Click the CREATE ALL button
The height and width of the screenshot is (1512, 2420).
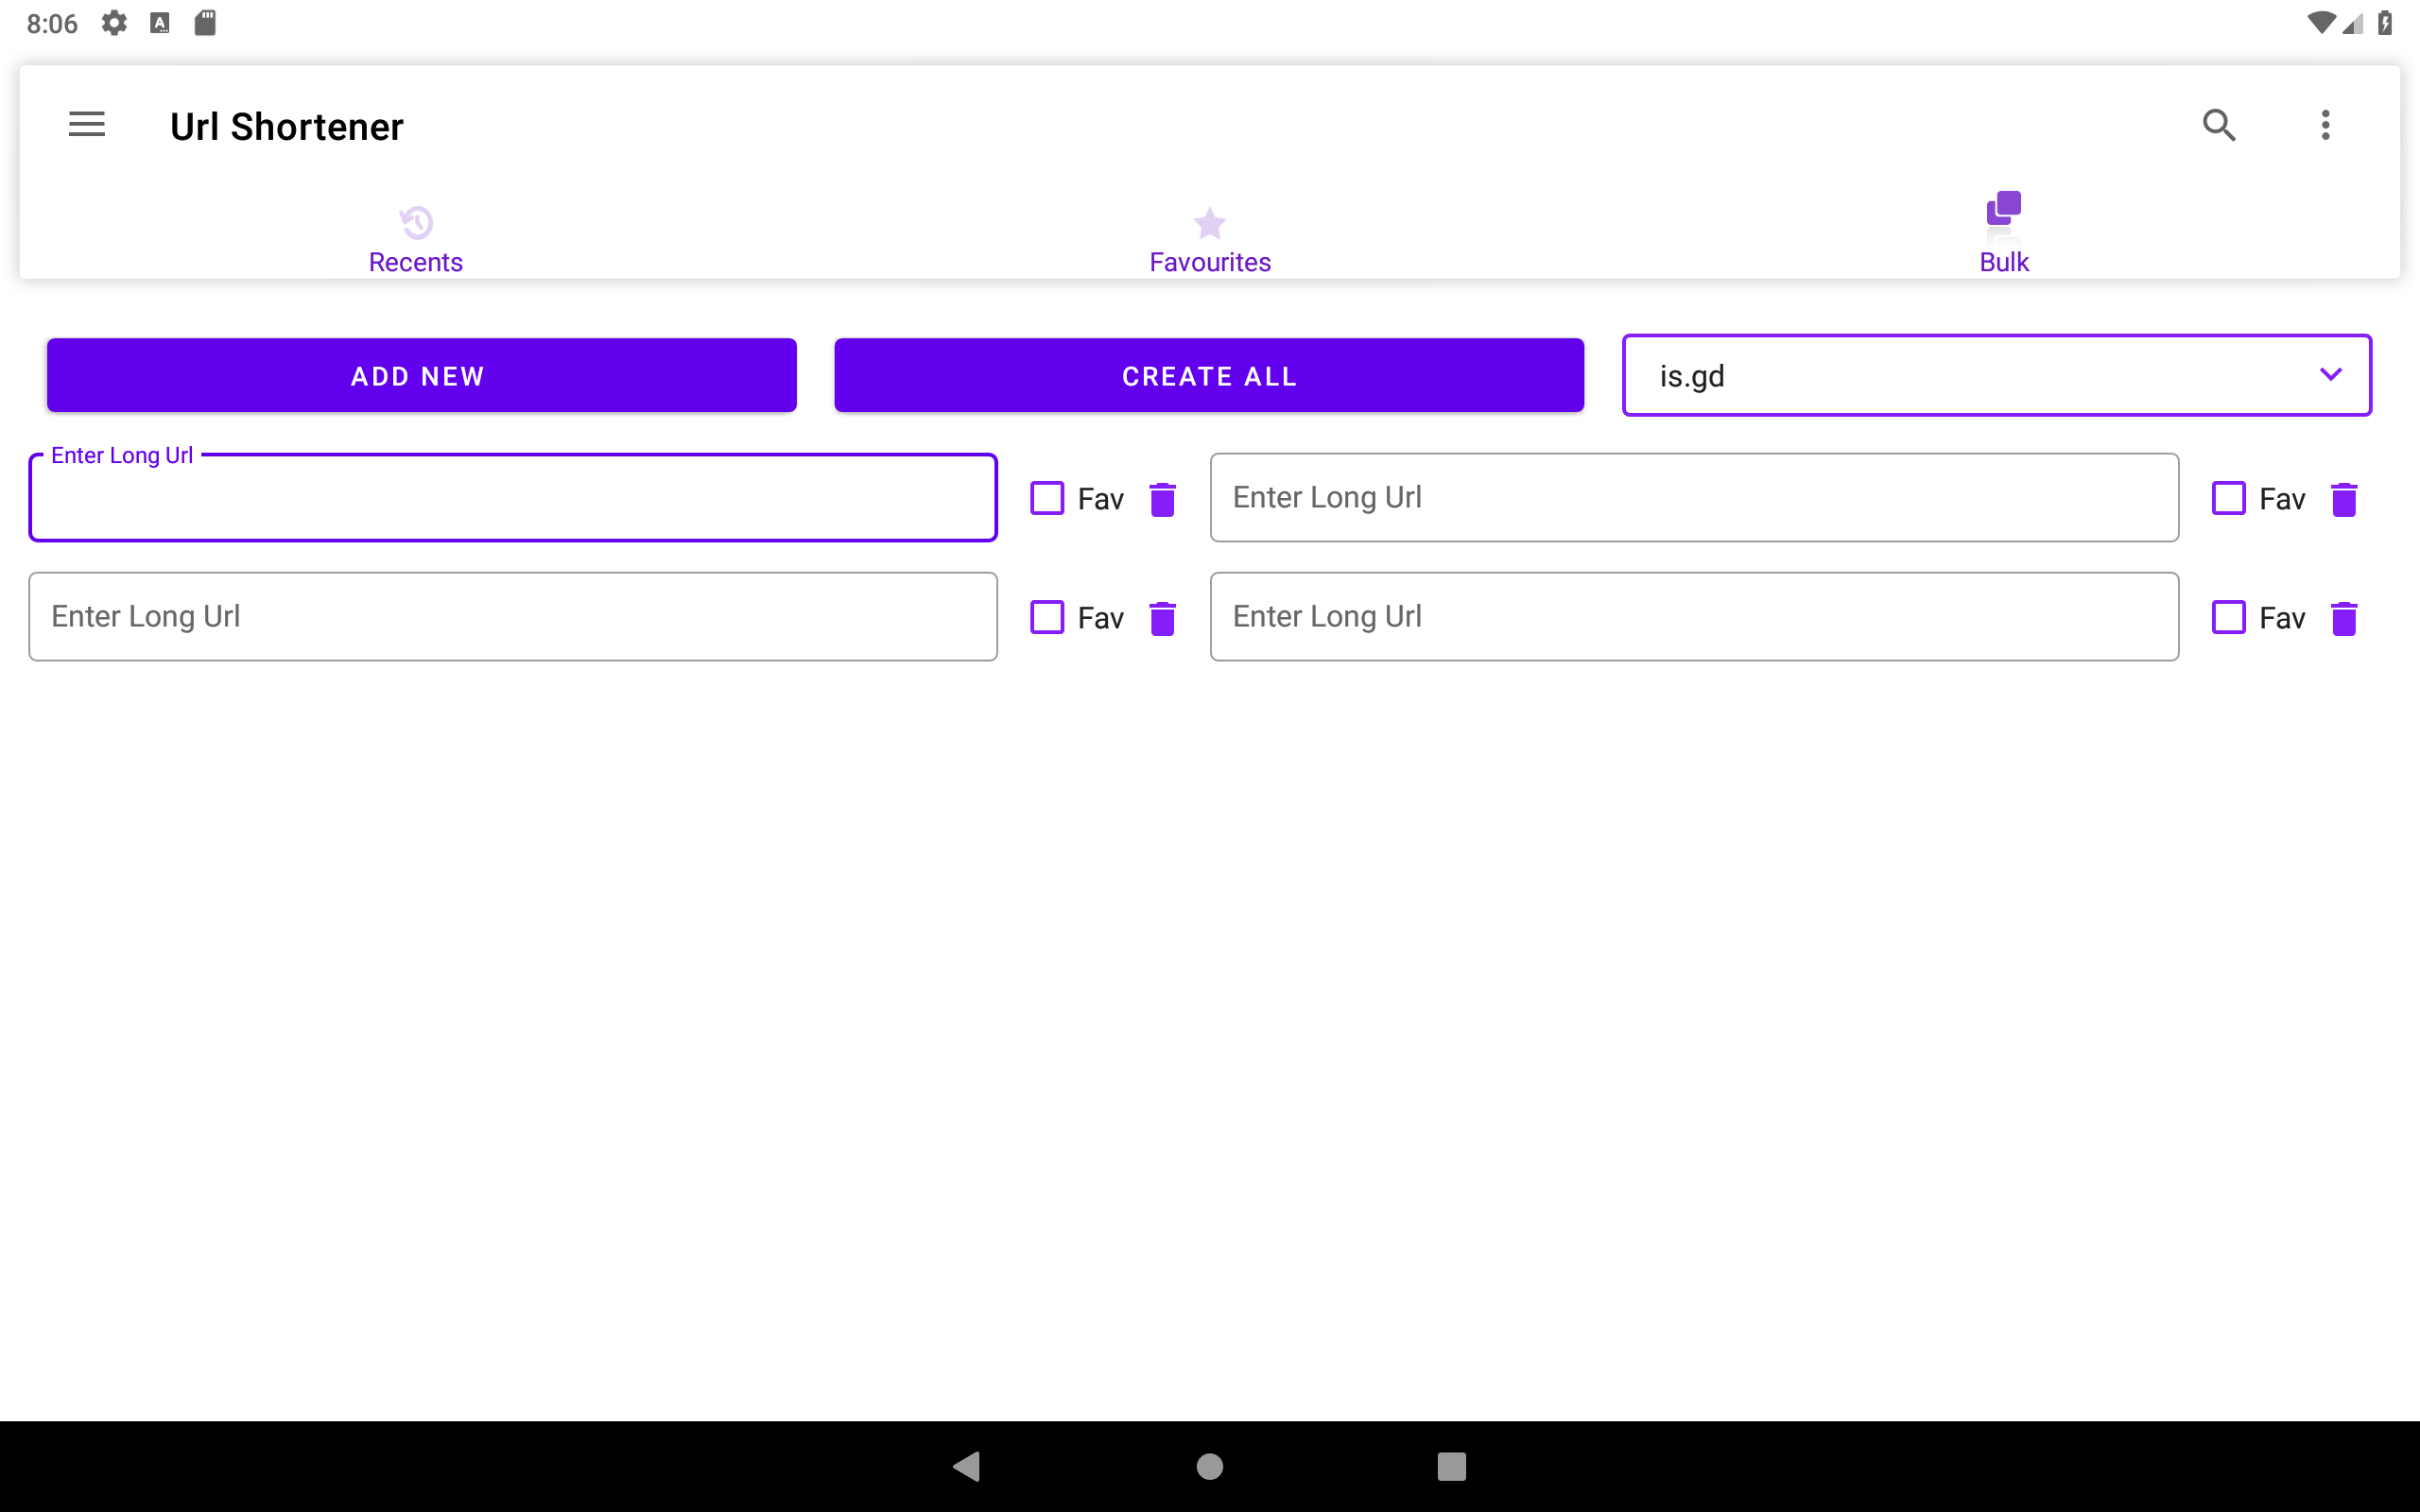coord(1209,375)
